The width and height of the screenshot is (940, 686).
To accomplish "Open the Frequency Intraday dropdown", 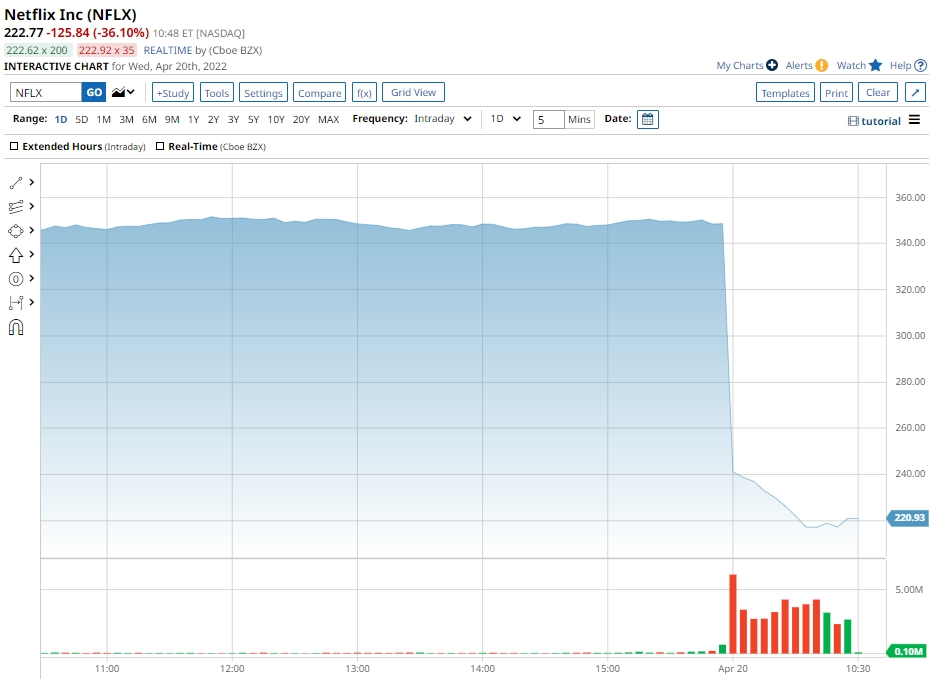I will click(x=443, y=119).
